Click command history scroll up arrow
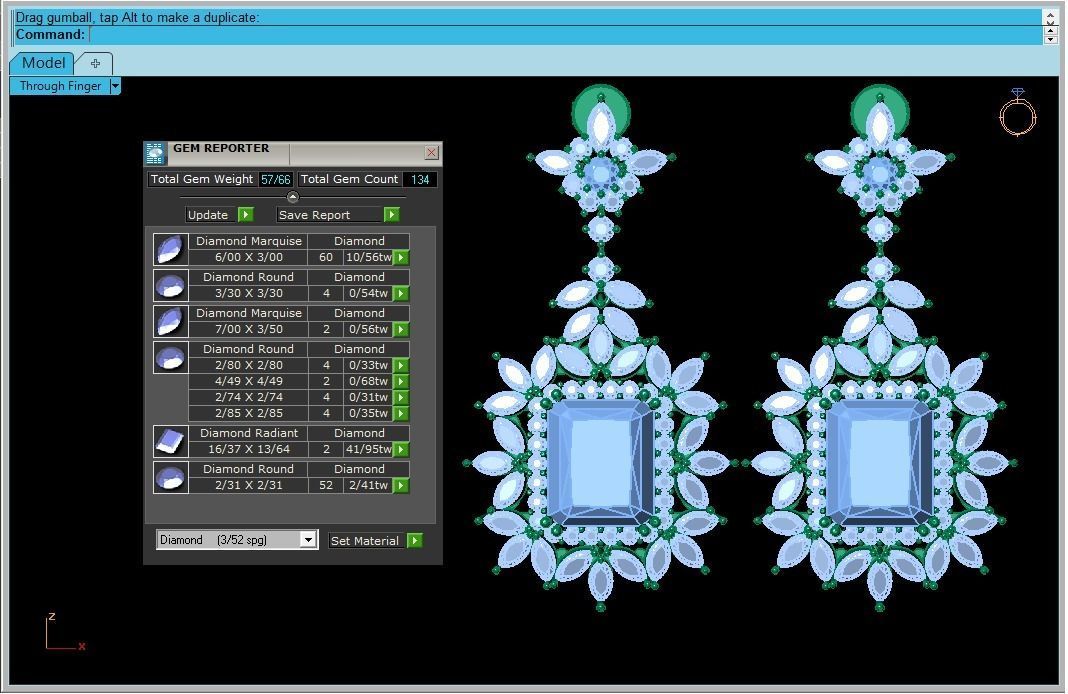This screenshot has width=1068, height=694. (x=1051, y=15)
